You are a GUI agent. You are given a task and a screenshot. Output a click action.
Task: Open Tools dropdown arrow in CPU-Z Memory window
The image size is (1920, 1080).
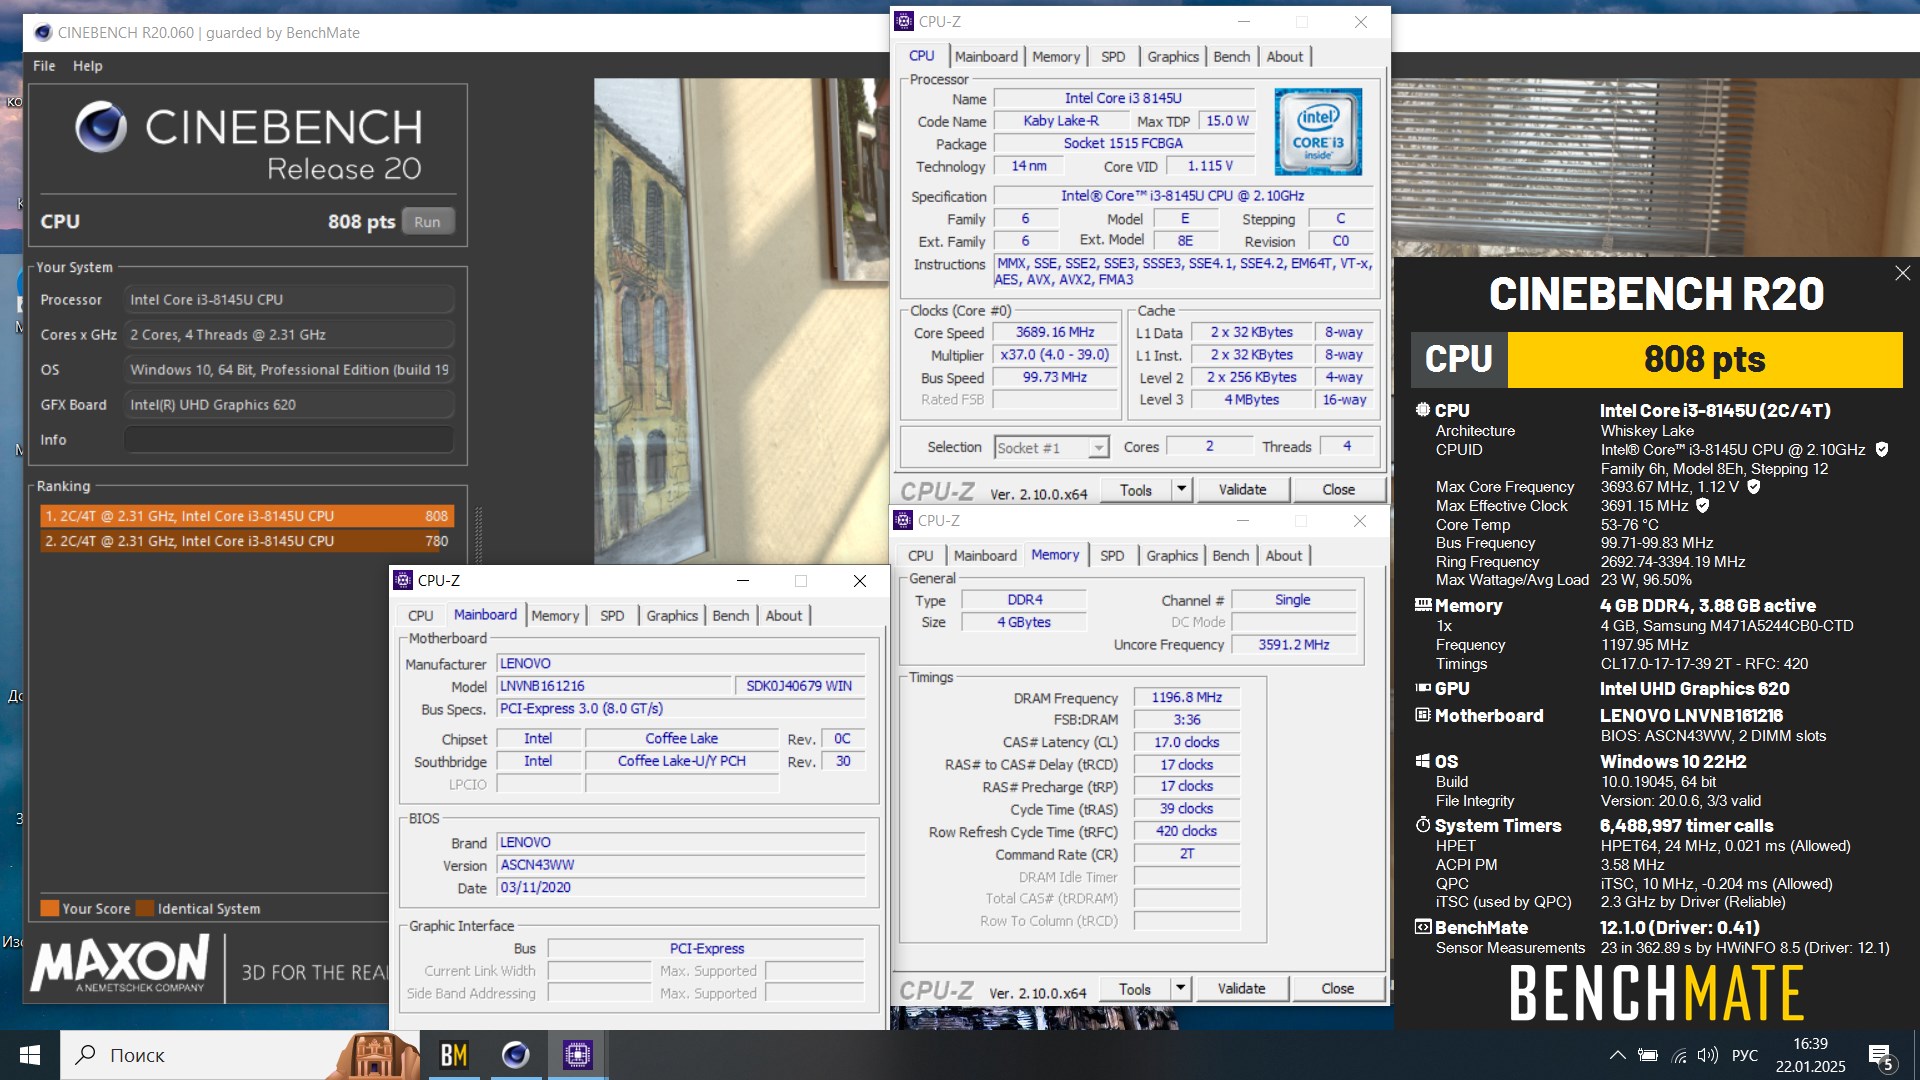tap(1180, 988)
